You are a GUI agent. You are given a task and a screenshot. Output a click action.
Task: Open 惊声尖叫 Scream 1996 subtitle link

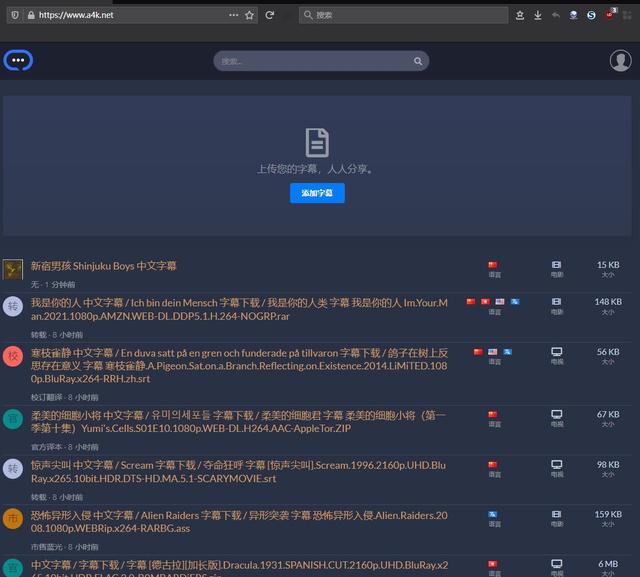pos(238,472)
